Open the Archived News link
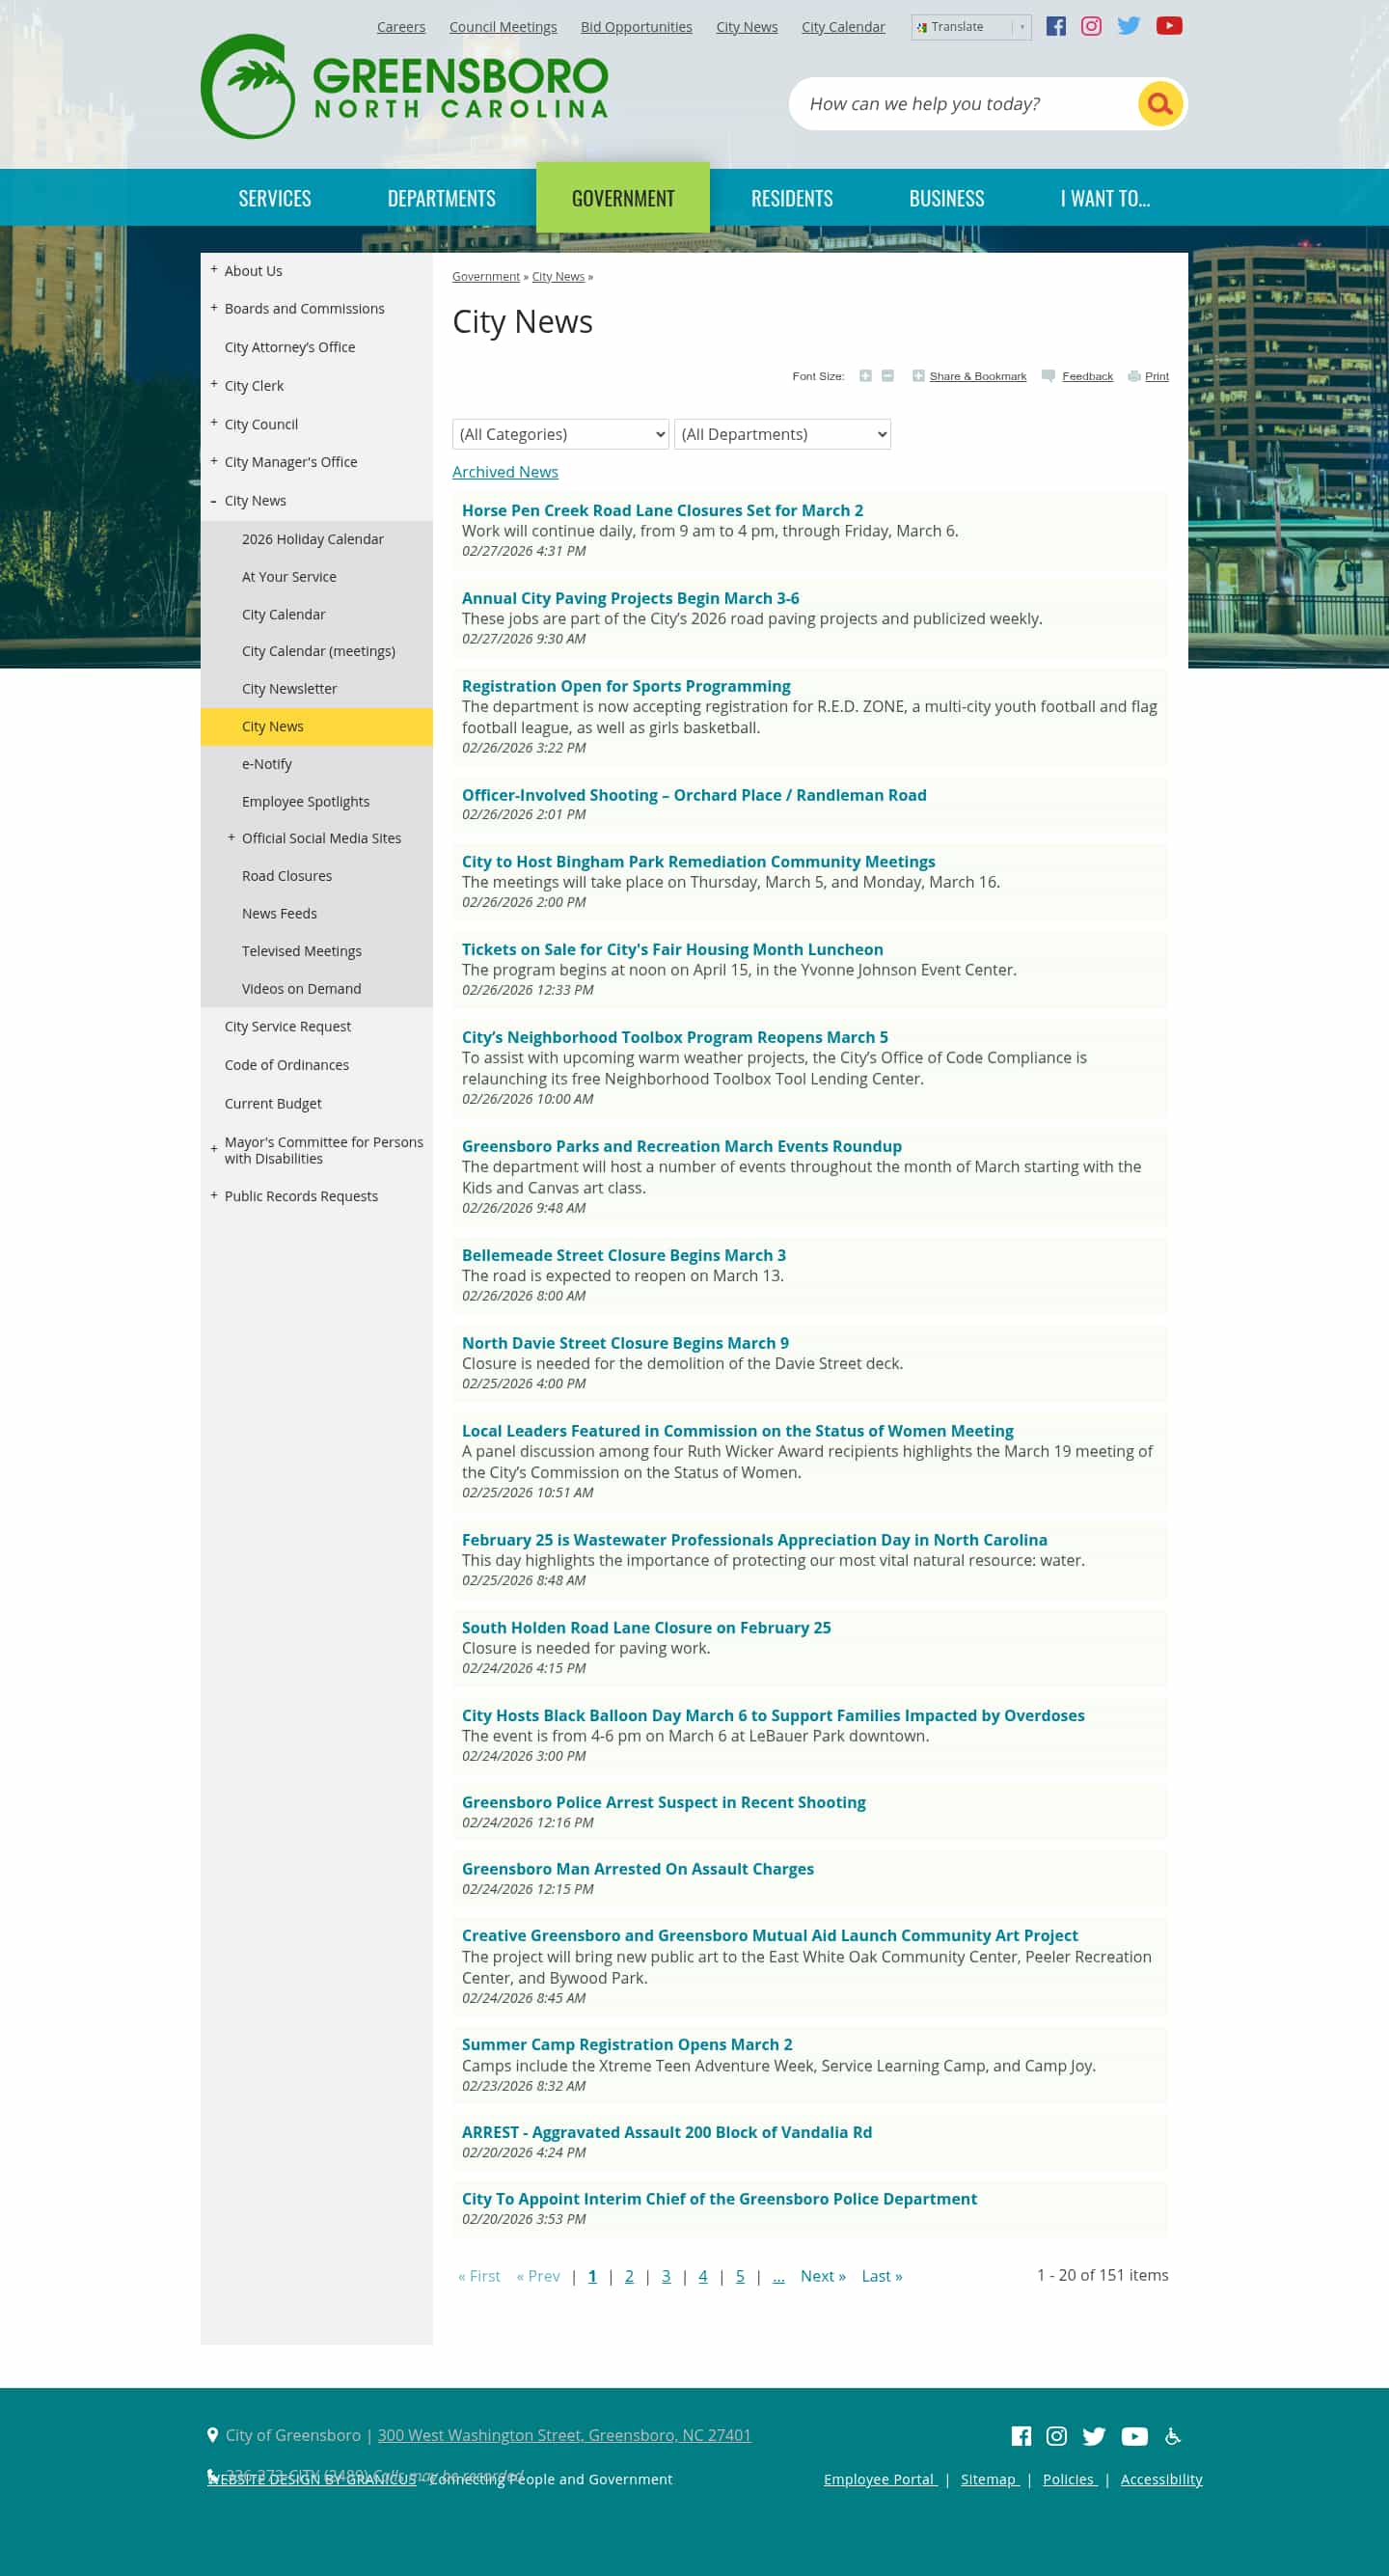The image size is (1389, 2576). 505,472
